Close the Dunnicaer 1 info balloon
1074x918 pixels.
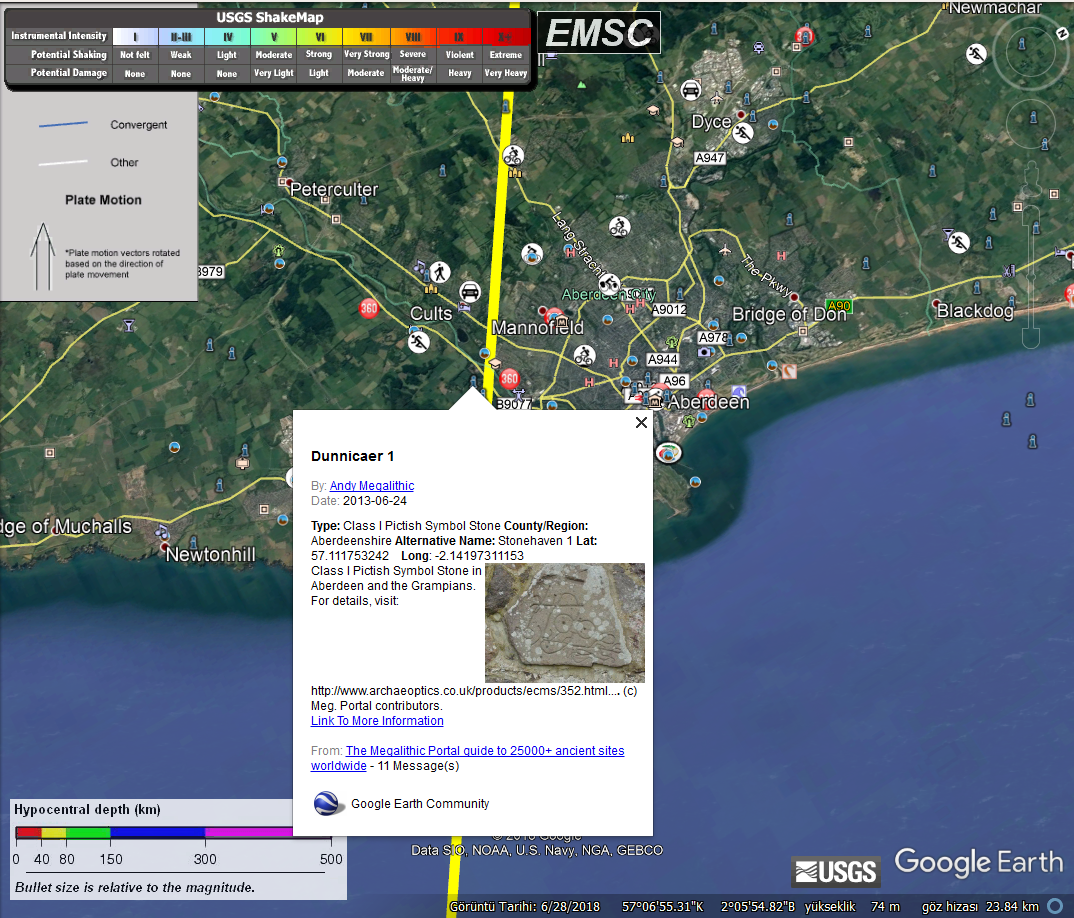(641, 423)
